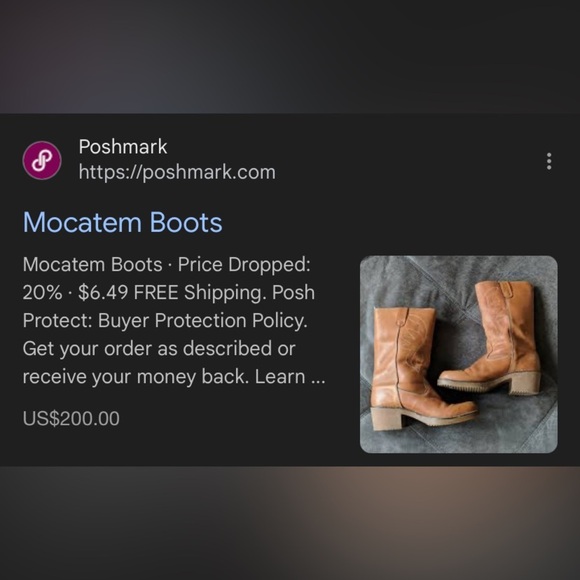
Task: Click the blurred area above the result card
Action: (290, 57)
